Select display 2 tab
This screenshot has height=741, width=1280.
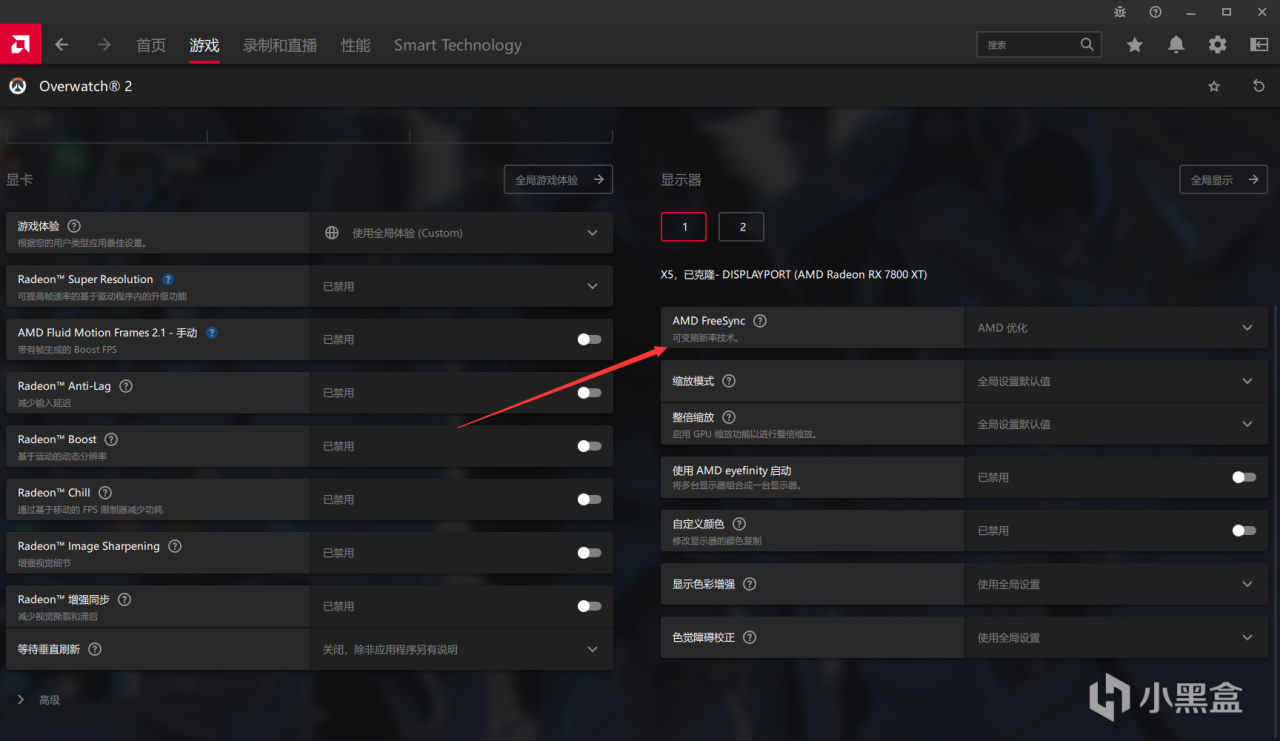742,227
